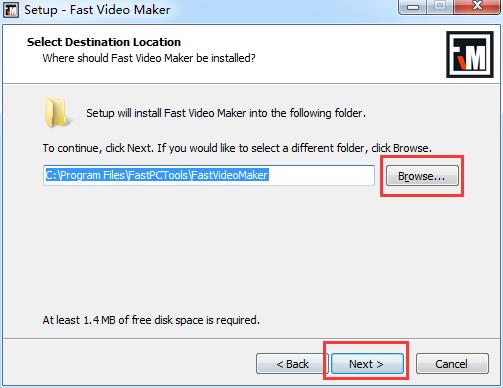Screen dimensions: 503x388
Task: Click the 'Select Destination Location' heading
Action: [x=104, y=42]
